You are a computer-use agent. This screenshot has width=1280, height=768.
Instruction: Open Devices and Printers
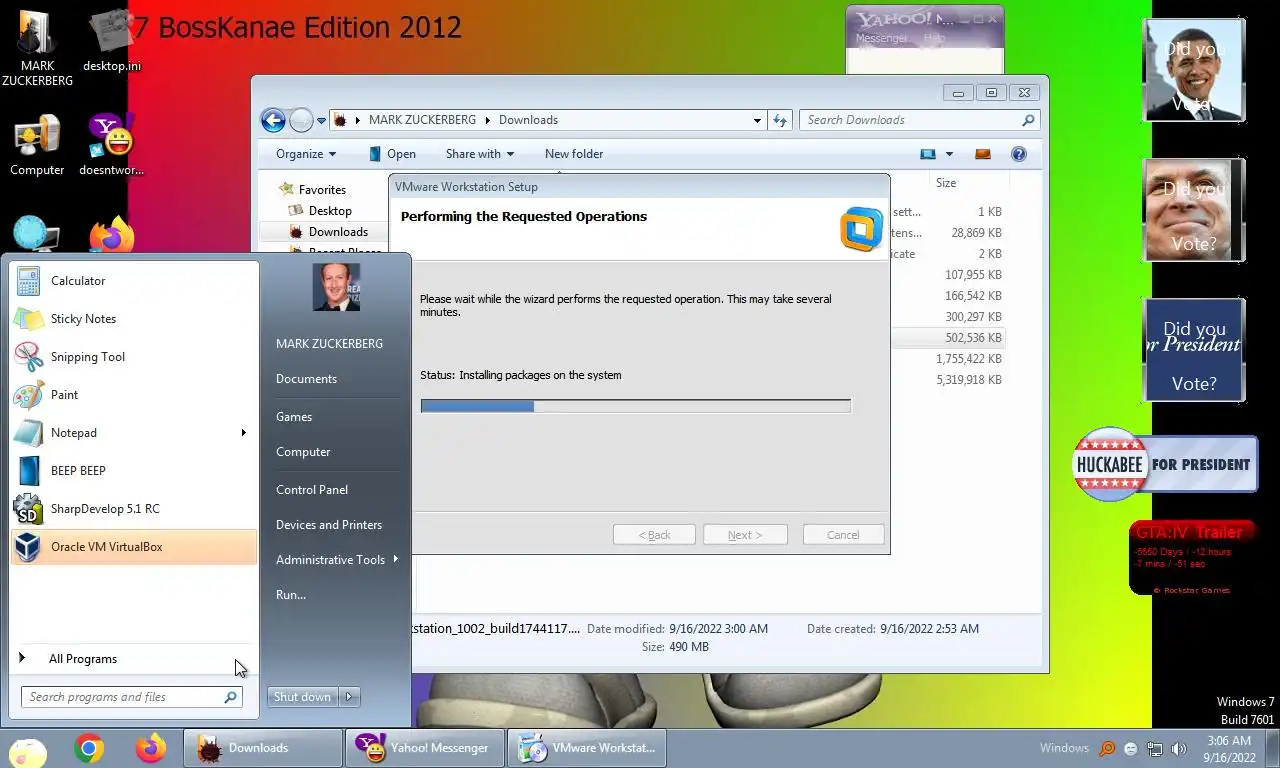click(329, 525)
